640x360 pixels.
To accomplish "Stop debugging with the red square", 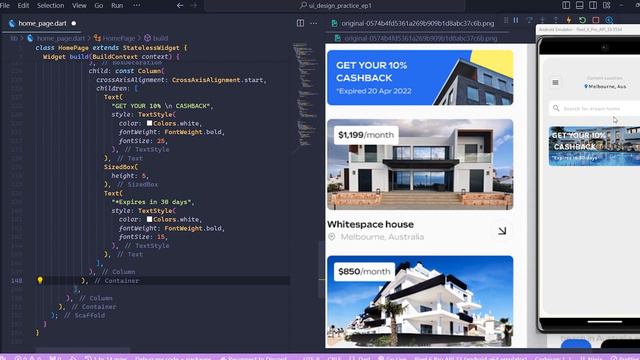I will coord(596,20).
